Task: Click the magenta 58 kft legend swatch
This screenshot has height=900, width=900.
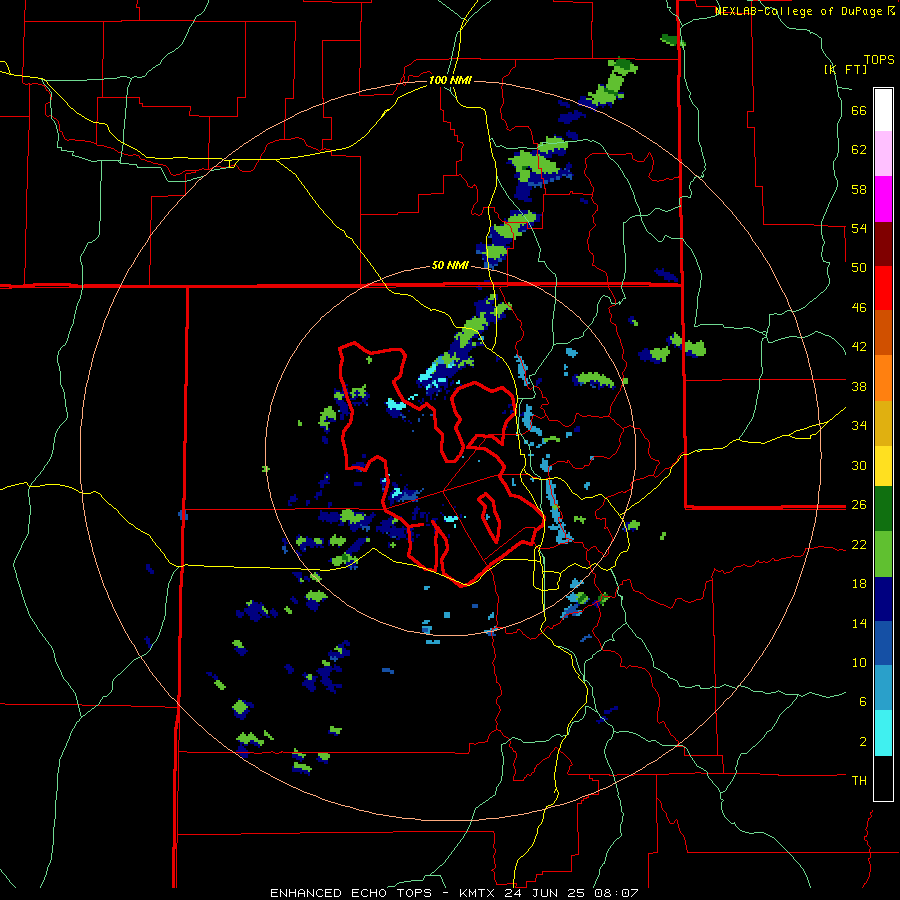Action: [883, 199]
